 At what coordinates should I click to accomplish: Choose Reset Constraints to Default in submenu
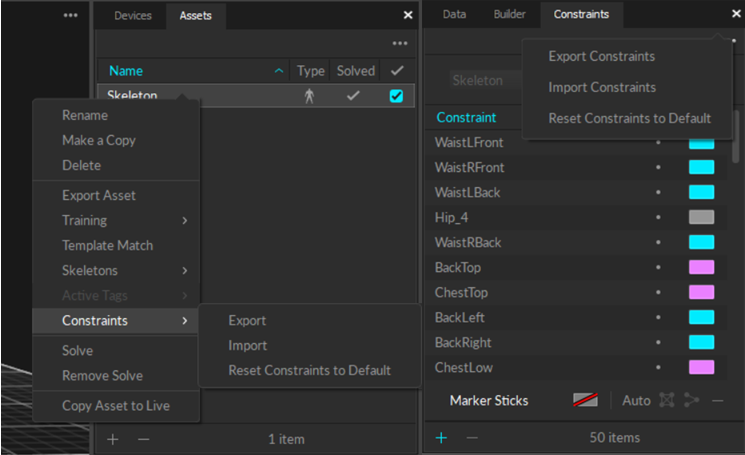[309, 370]
